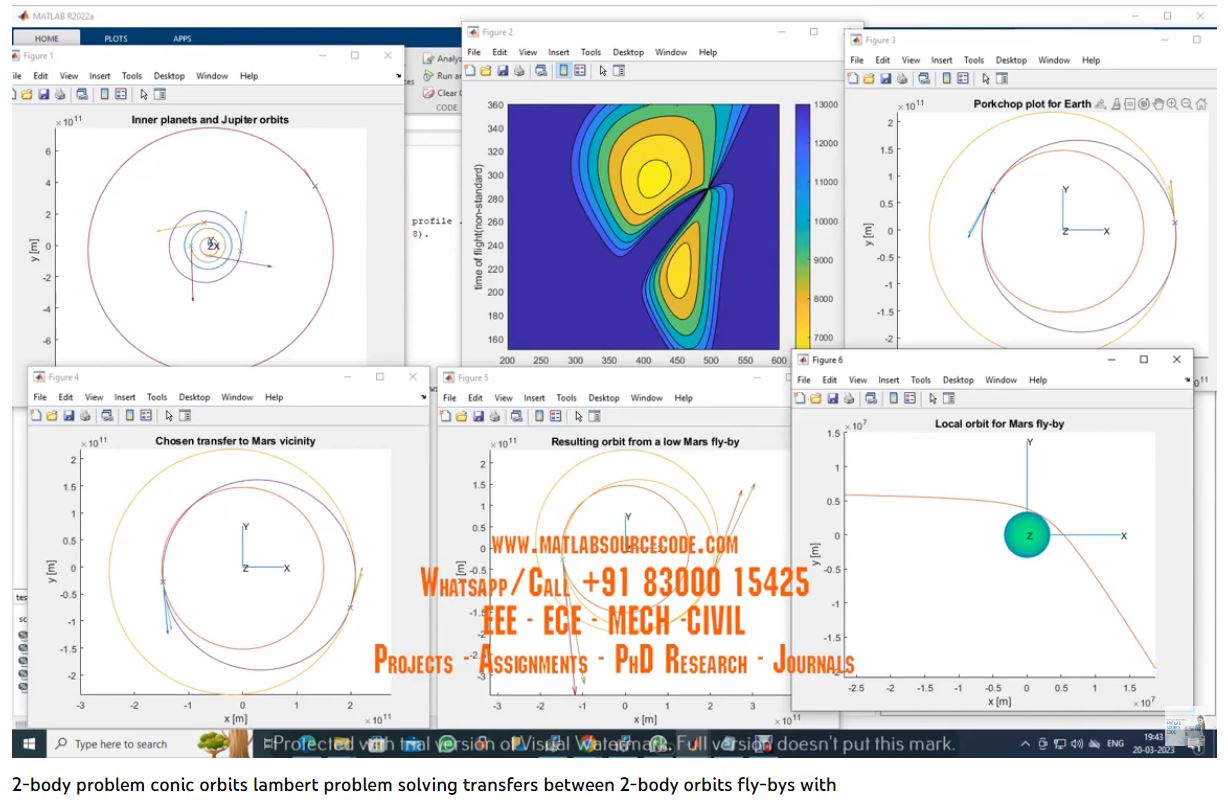The image size is (1228, 807).
Task: Click Restore View home icon in Figure 3
Action: [x=1199, y=104]
